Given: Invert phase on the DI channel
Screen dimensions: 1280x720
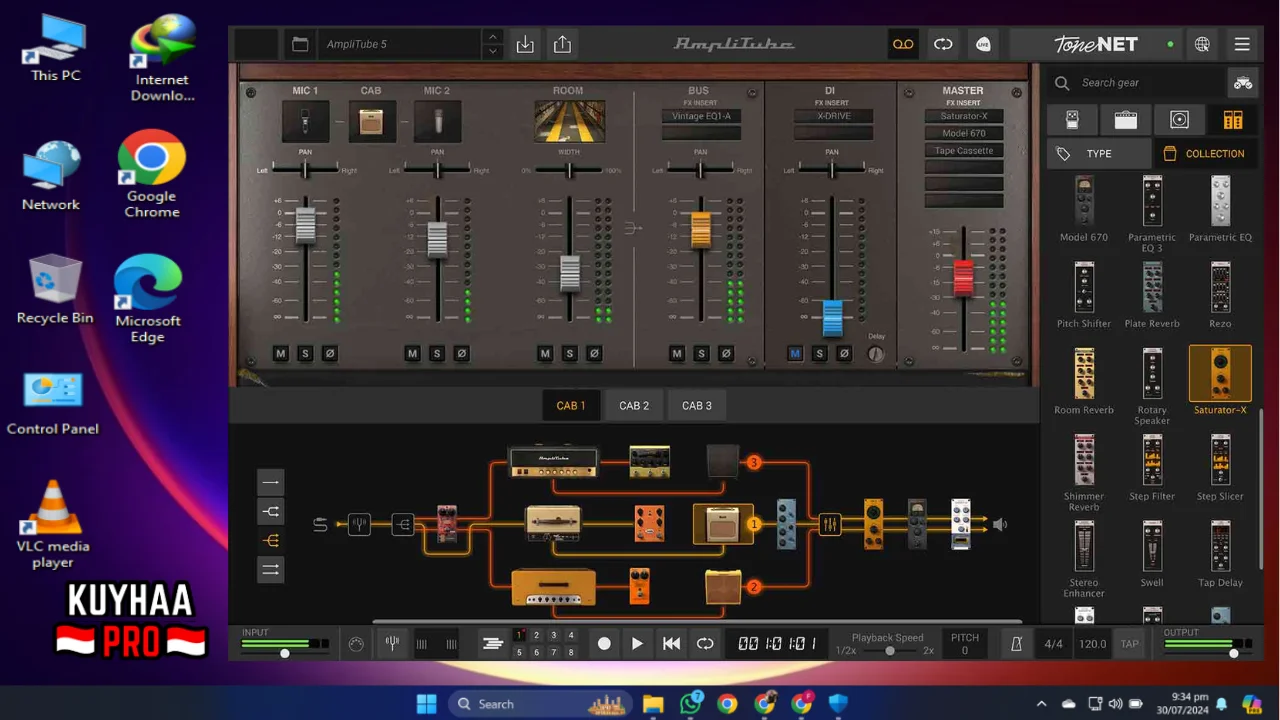Looking at the screenshot, I should pyautogui.click(x=844, y=353).
